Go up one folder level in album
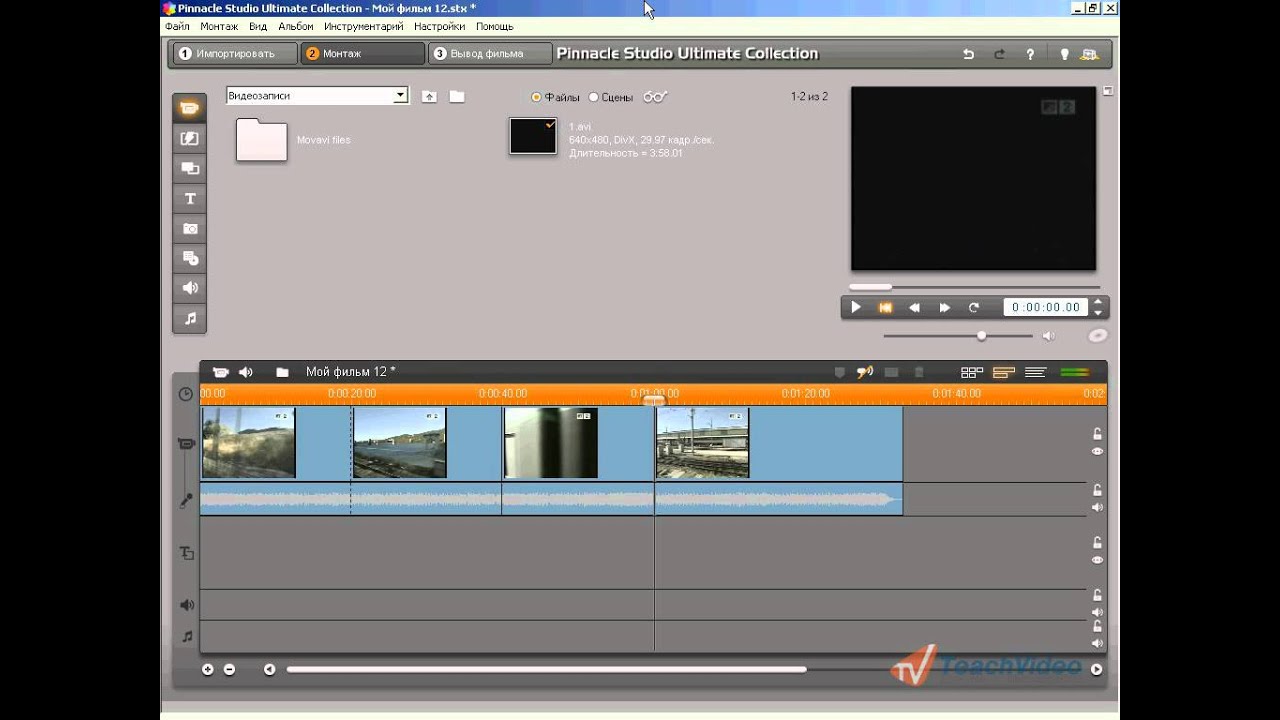Image resolution: width=1280 pixels, height=720 pixels. pyautogui.click(x=429, y=96)
